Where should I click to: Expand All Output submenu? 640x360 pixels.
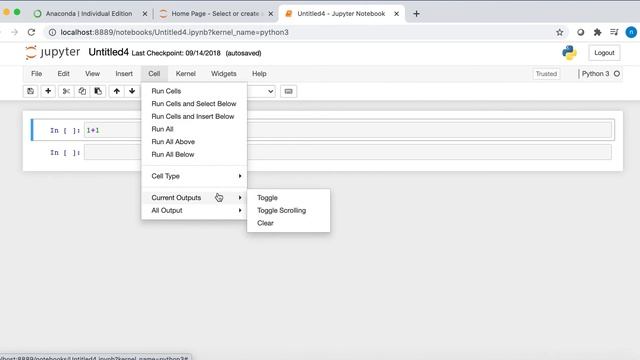194,211
